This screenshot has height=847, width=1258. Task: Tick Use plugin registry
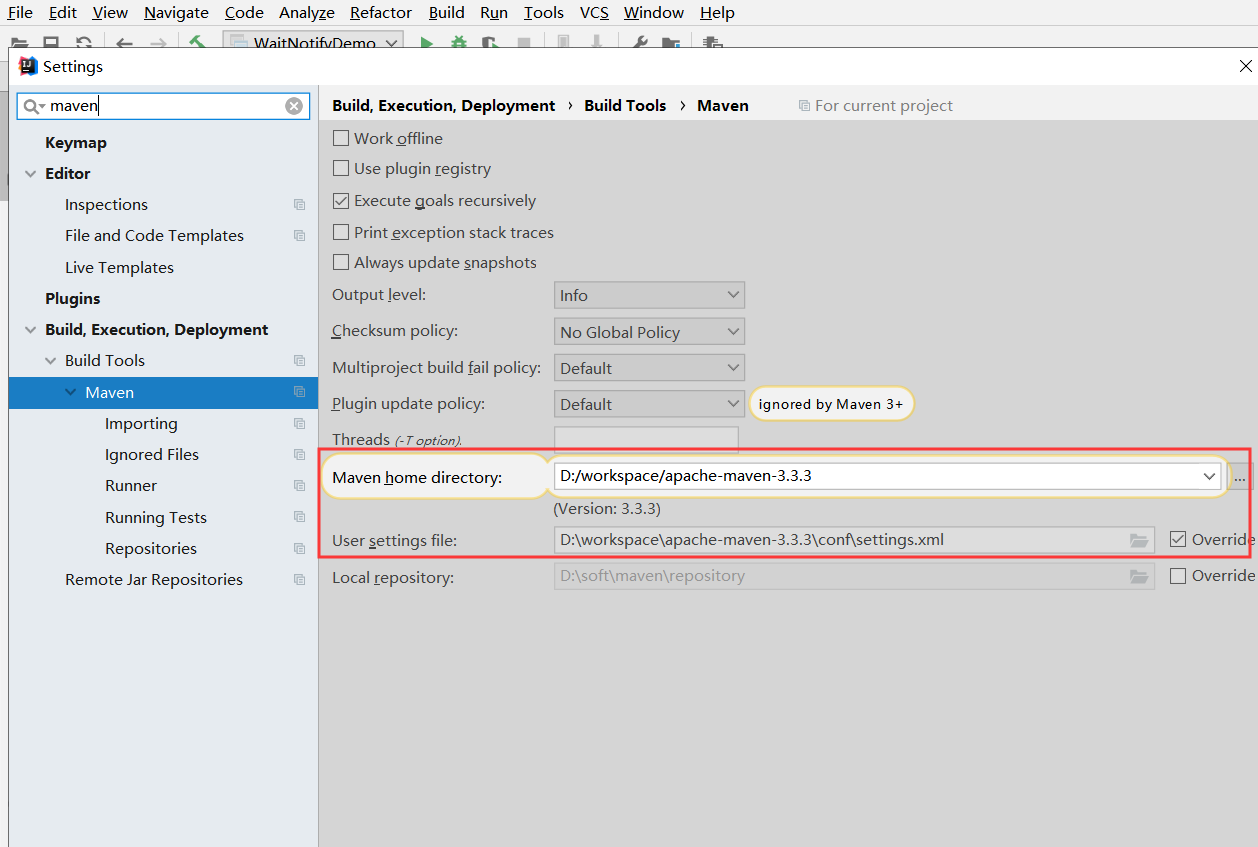point(341,168)
